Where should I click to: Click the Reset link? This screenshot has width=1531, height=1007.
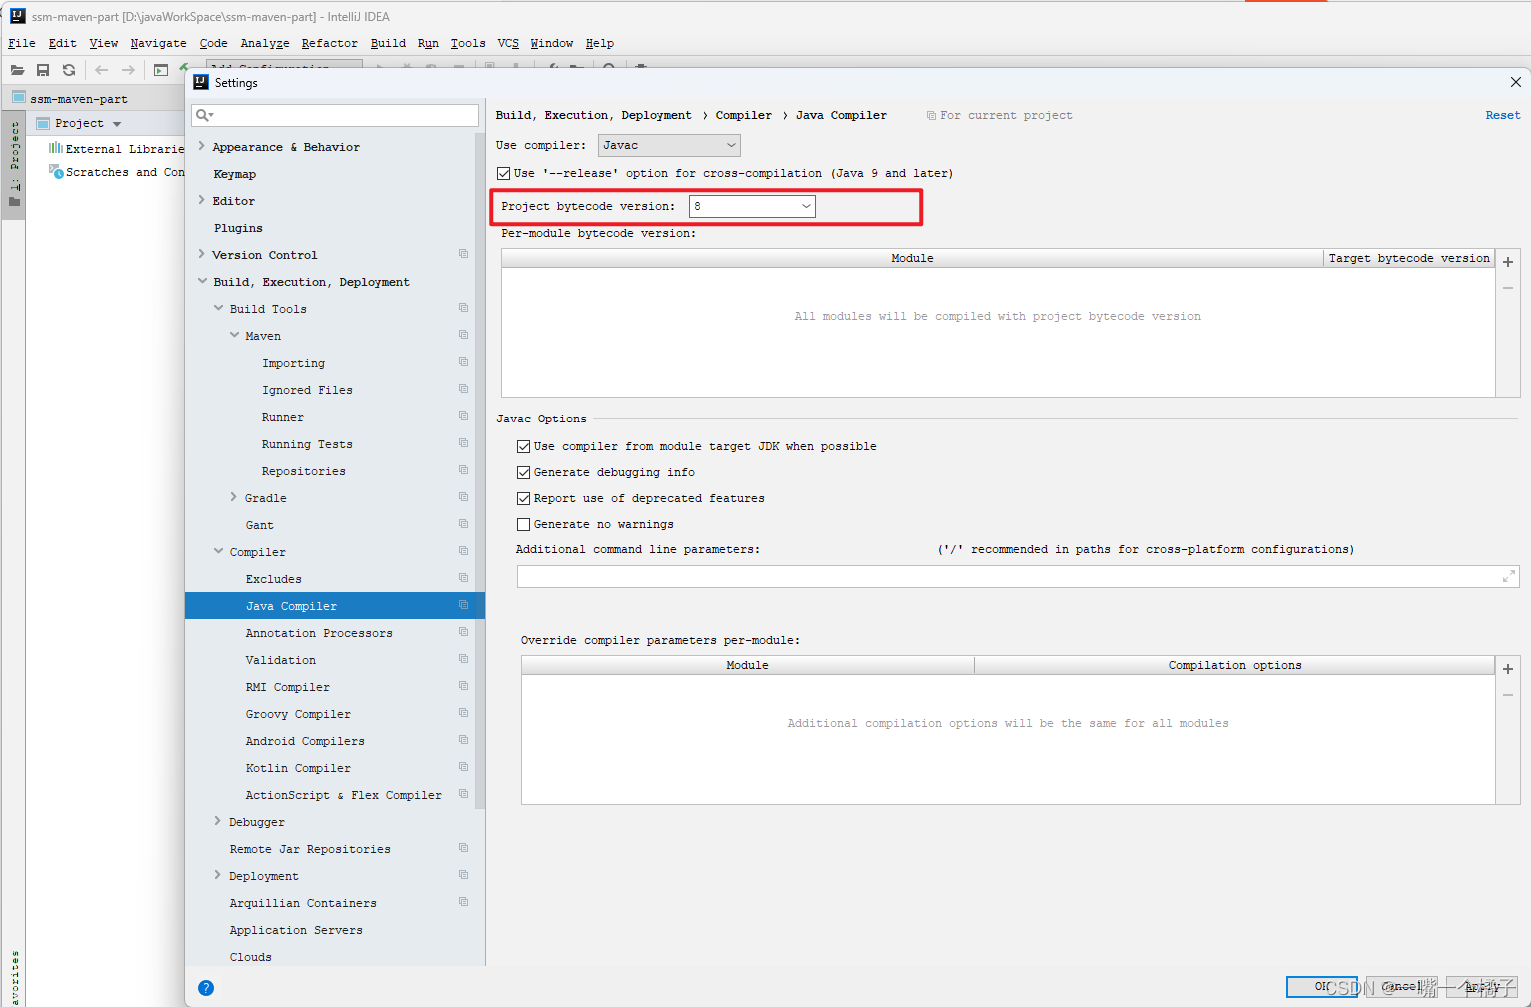[x=1503, y=115]
